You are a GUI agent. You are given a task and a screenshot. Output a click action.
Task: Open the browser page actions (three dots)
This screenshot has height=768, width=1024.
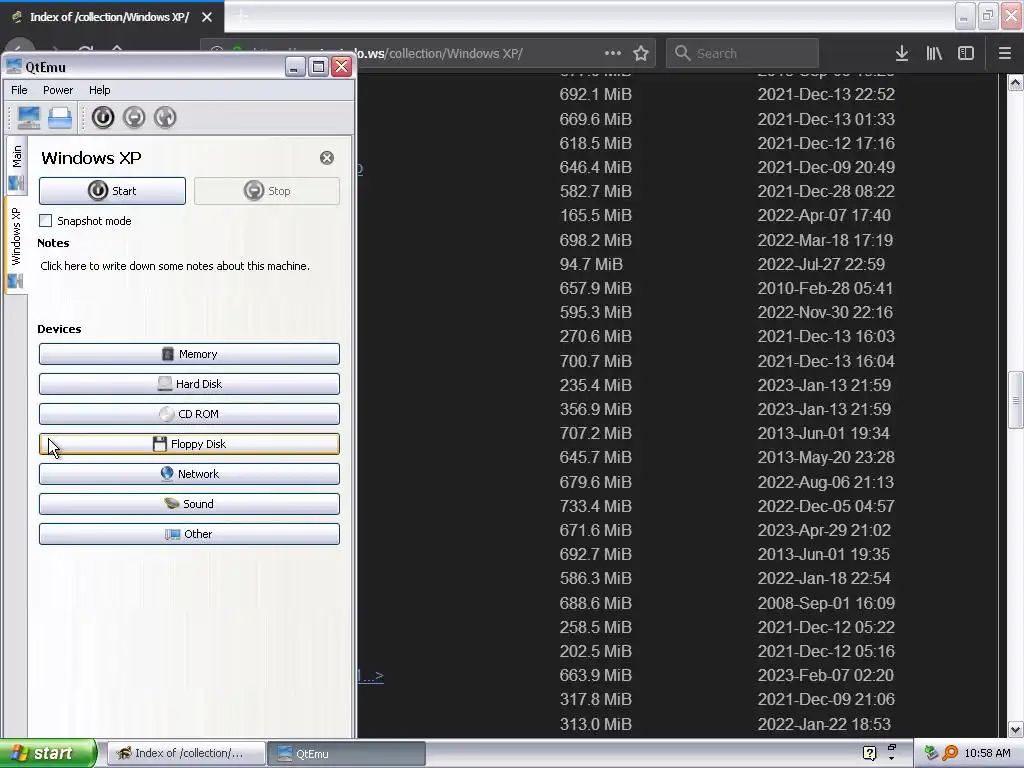click(613, 53)
